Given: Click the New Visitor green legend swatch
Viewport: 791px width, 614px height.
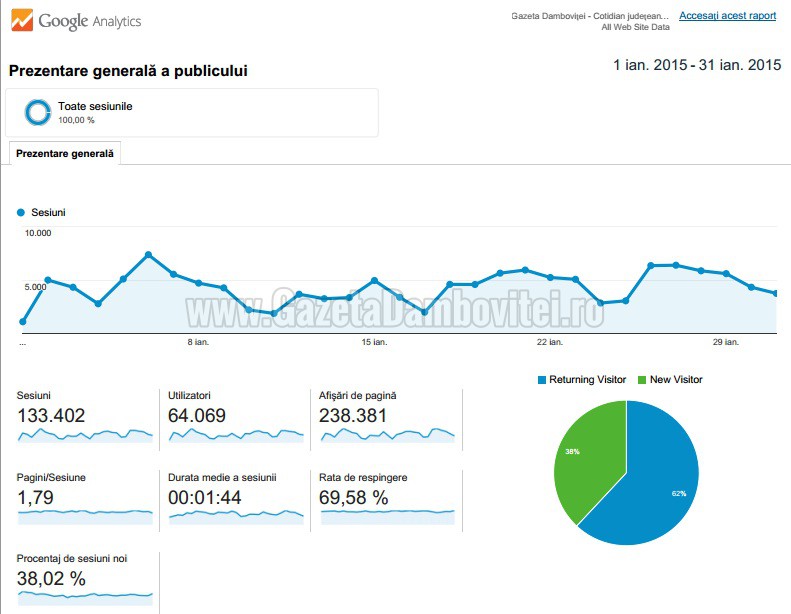Looking at the screenshot, I should point(642,380).
